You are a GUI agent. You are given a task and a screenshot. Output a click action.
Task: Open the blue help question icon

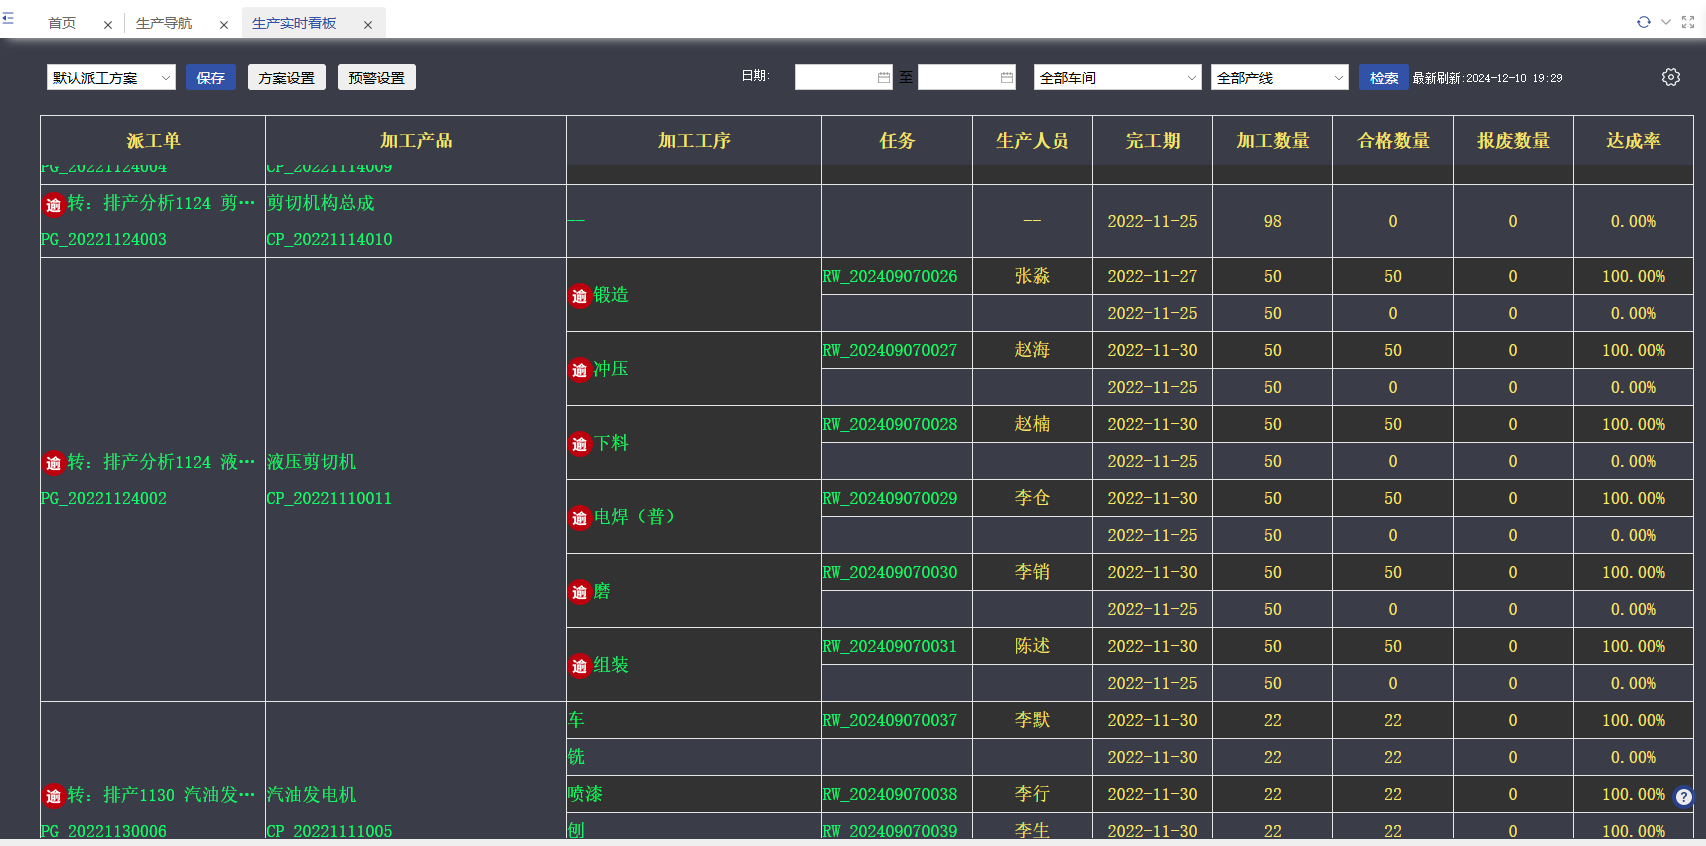point(1684,796)
